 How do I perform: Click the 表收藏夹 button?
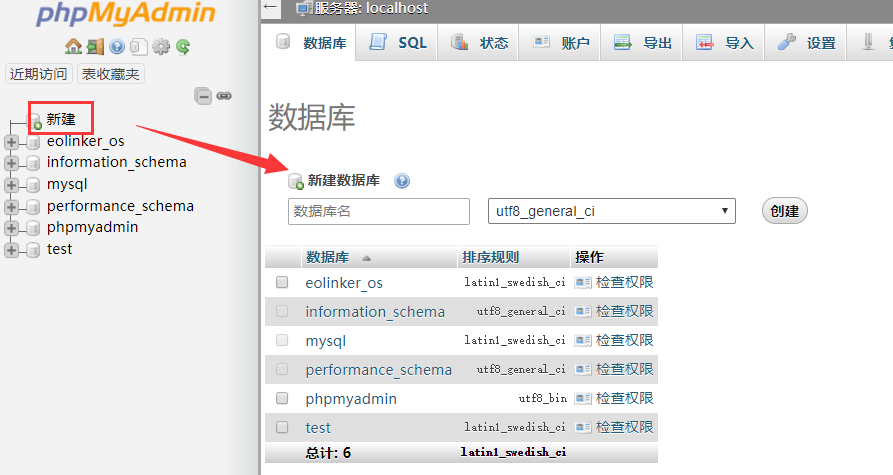[110, 74]
